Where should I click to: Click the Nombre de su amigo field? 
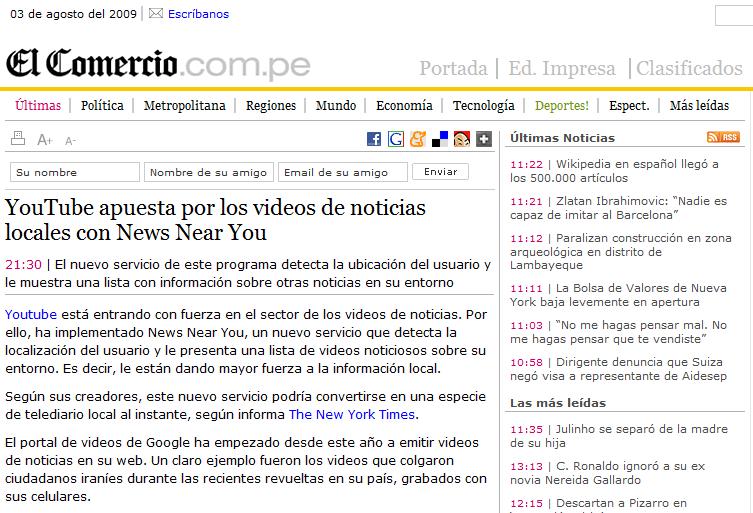(x=208, y=172)
